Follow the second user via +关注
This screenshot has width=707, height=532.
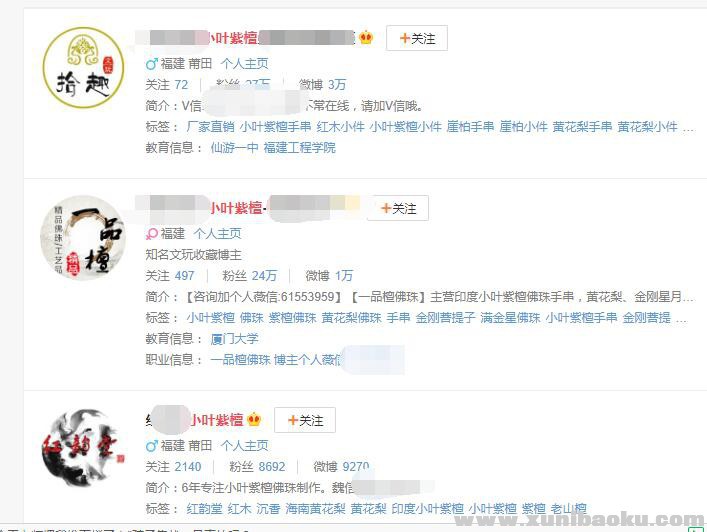pyautogui.click(x=398, y=208)
